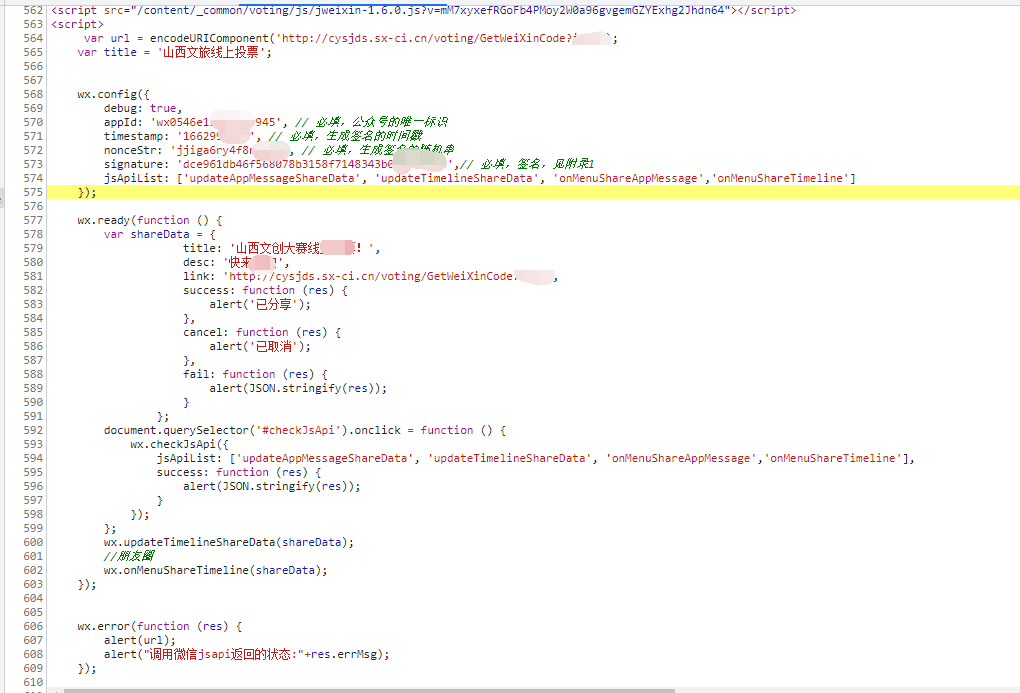The height and width of the screenshot is (693, 1020).
Task: Click 'success: function (res) {' on line 582
Action: (265, 290)
